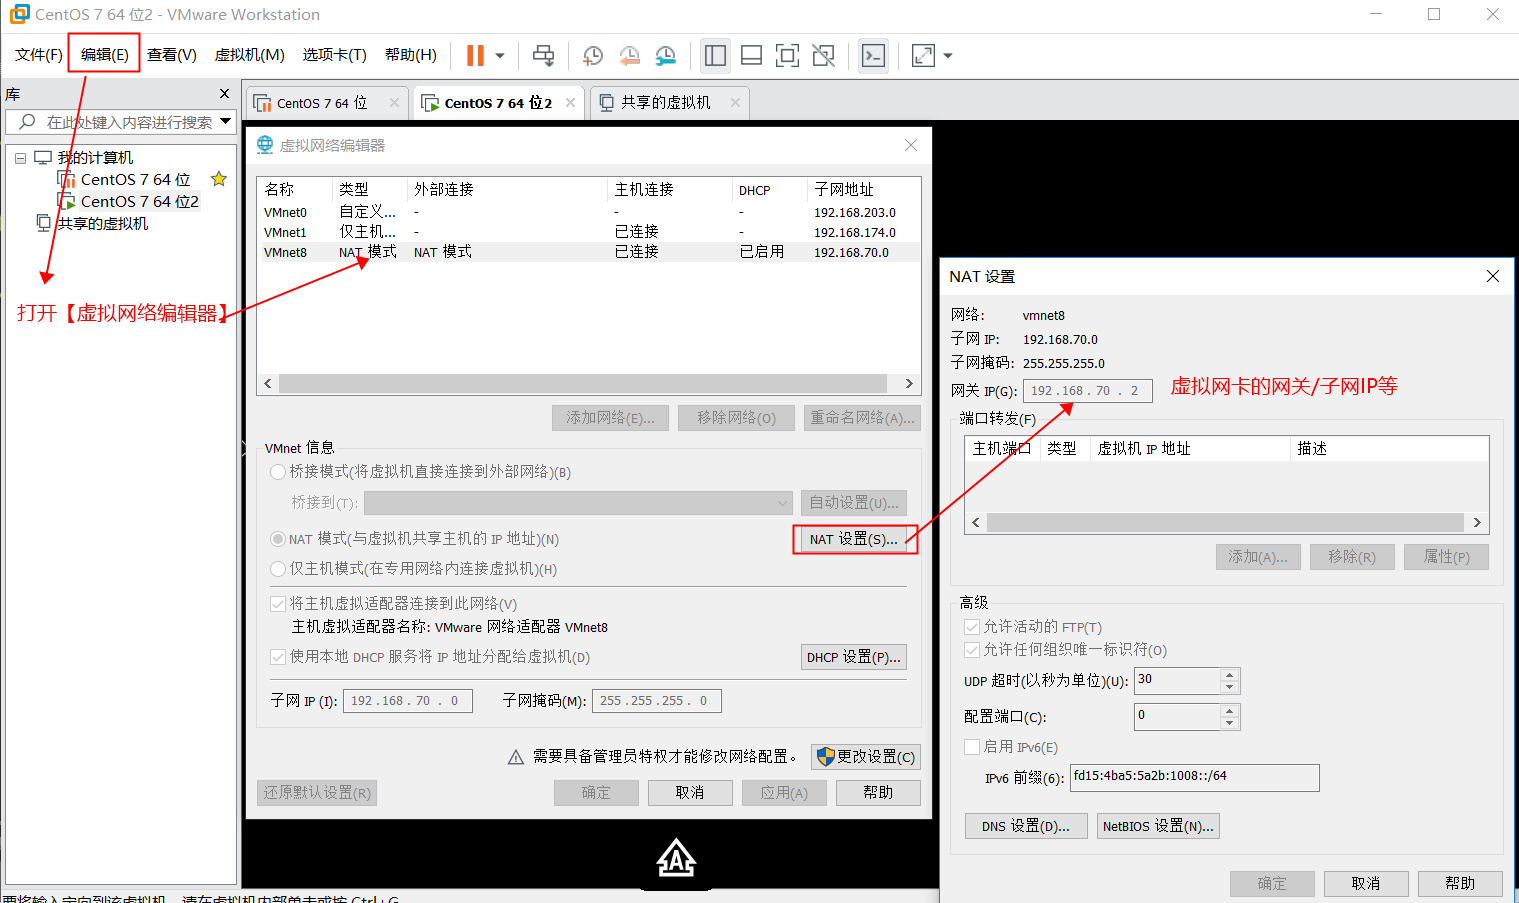Click the full screen mode toolbar icon
This screenshot has height=903, width=1519.
click(787, 56)
